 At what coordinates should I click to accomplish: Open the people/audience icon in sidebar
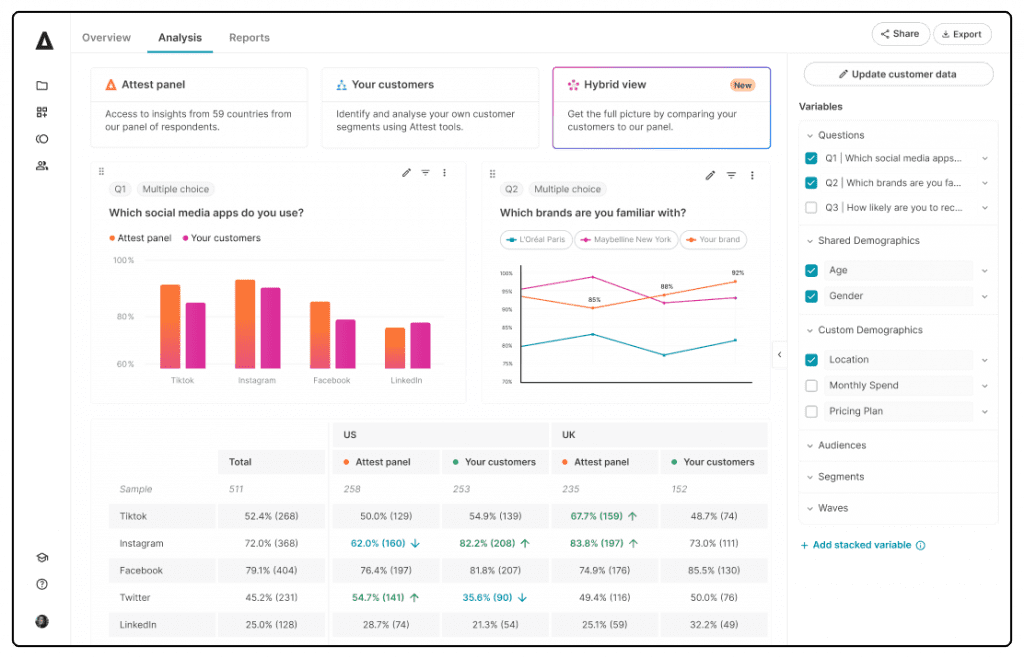42,166
